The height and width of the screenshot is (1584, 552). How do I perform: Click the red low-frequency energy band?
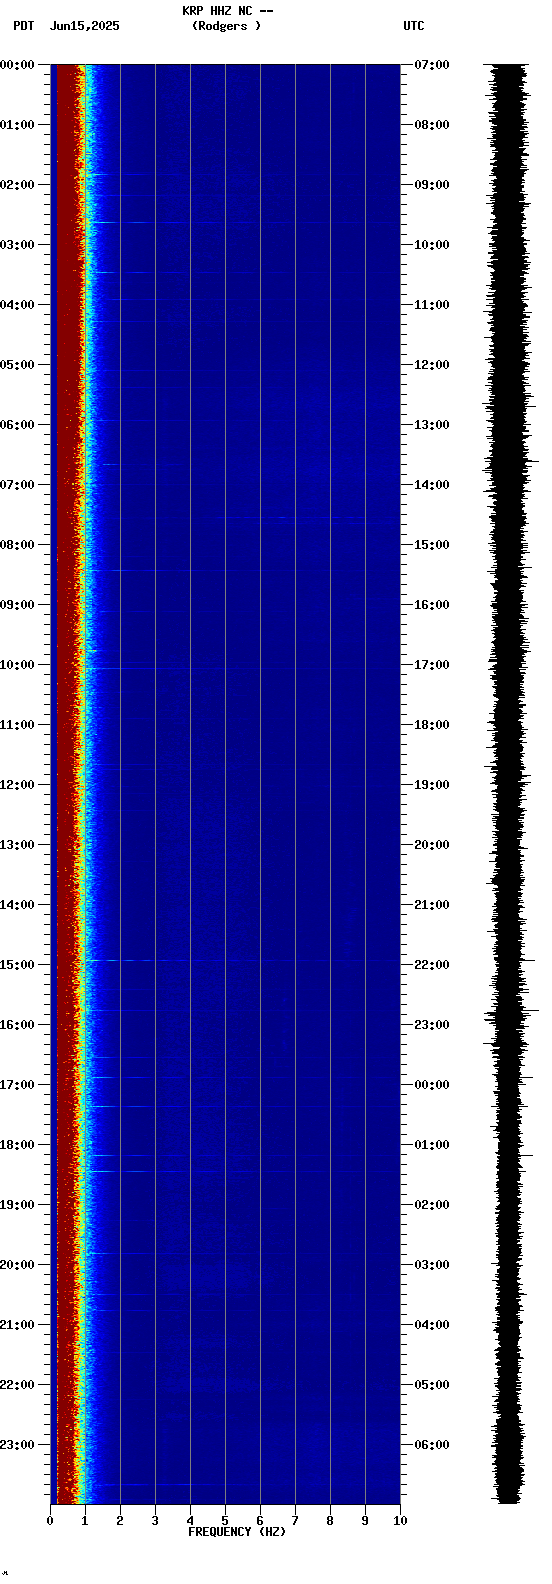point(68,784)
